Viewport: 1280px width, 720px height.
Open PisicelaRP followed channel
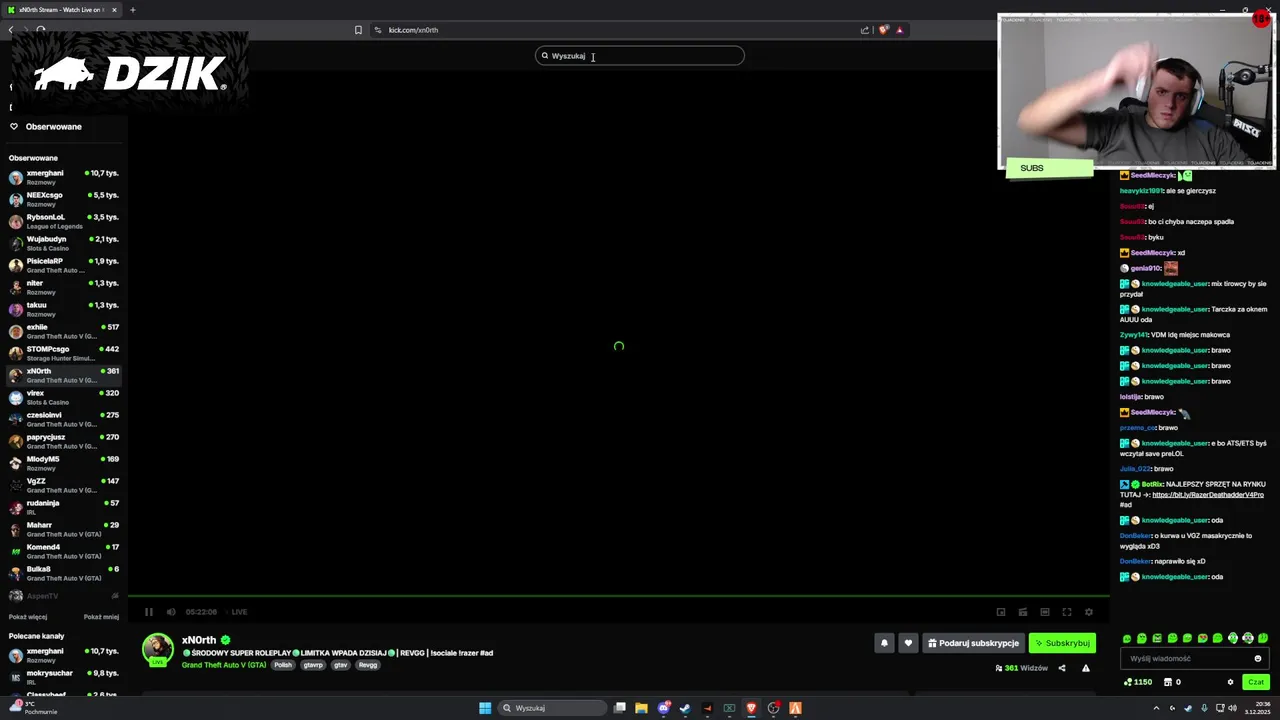64,265
